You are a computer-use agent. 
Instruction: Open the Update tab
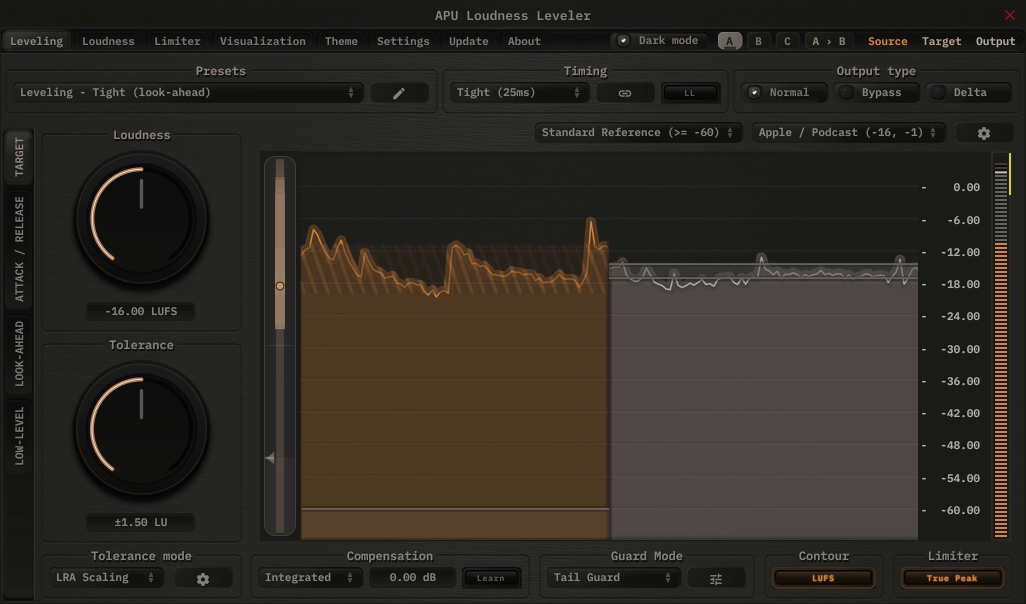[x=469, y=41]
